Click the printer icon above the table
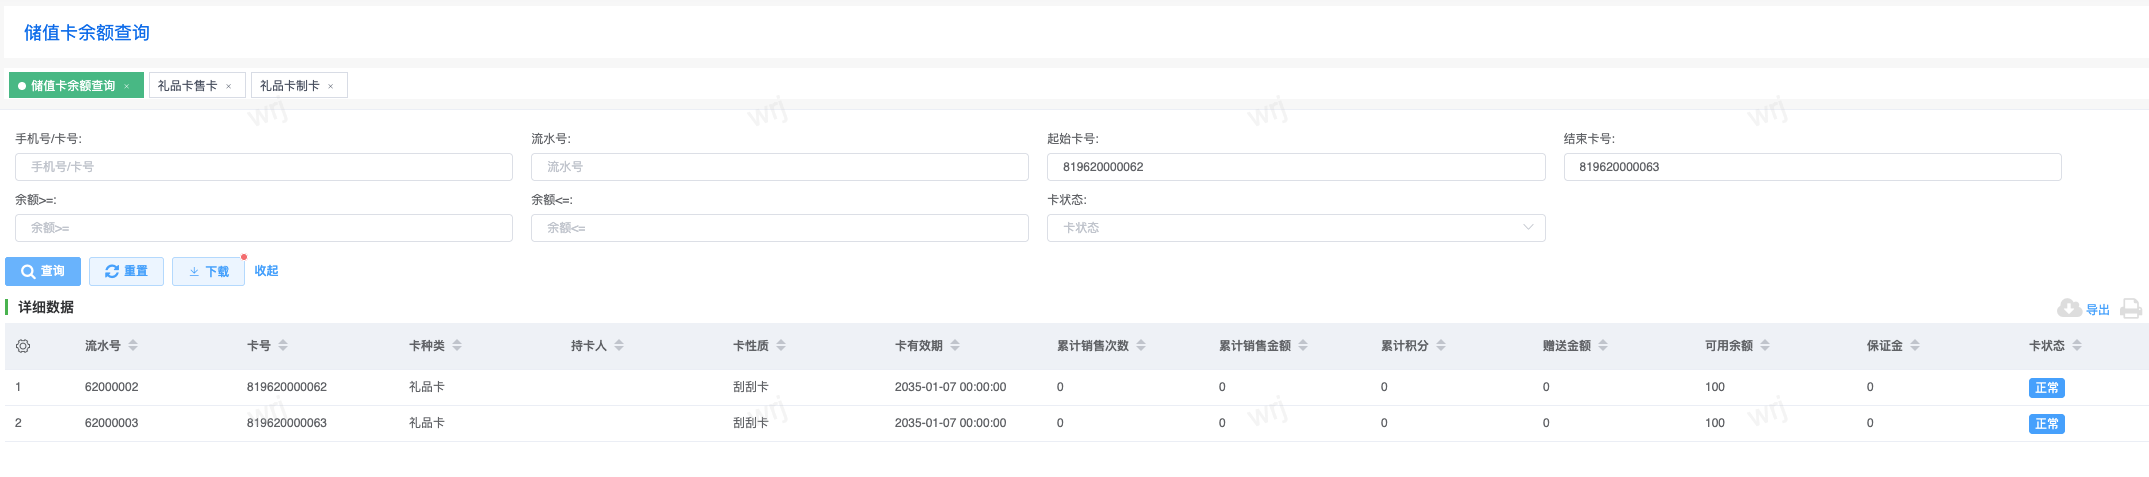The image size is (2149, 477). pos(2131,308)
